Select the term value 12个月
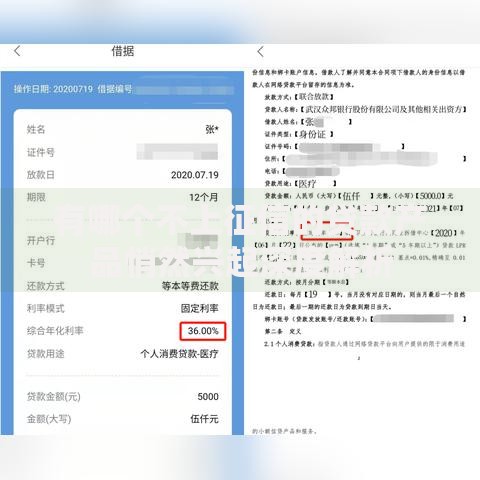Screen dimensions: 480x480 pos(204,197)
